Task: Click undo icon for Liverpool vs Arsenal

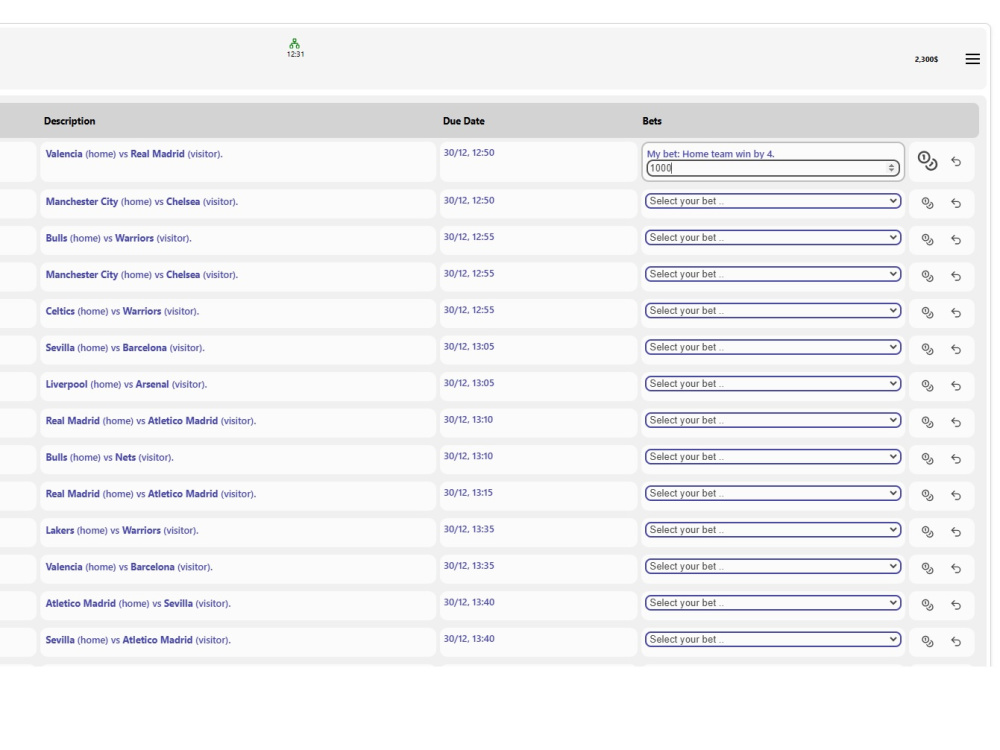Action: (x=955, y=385)
